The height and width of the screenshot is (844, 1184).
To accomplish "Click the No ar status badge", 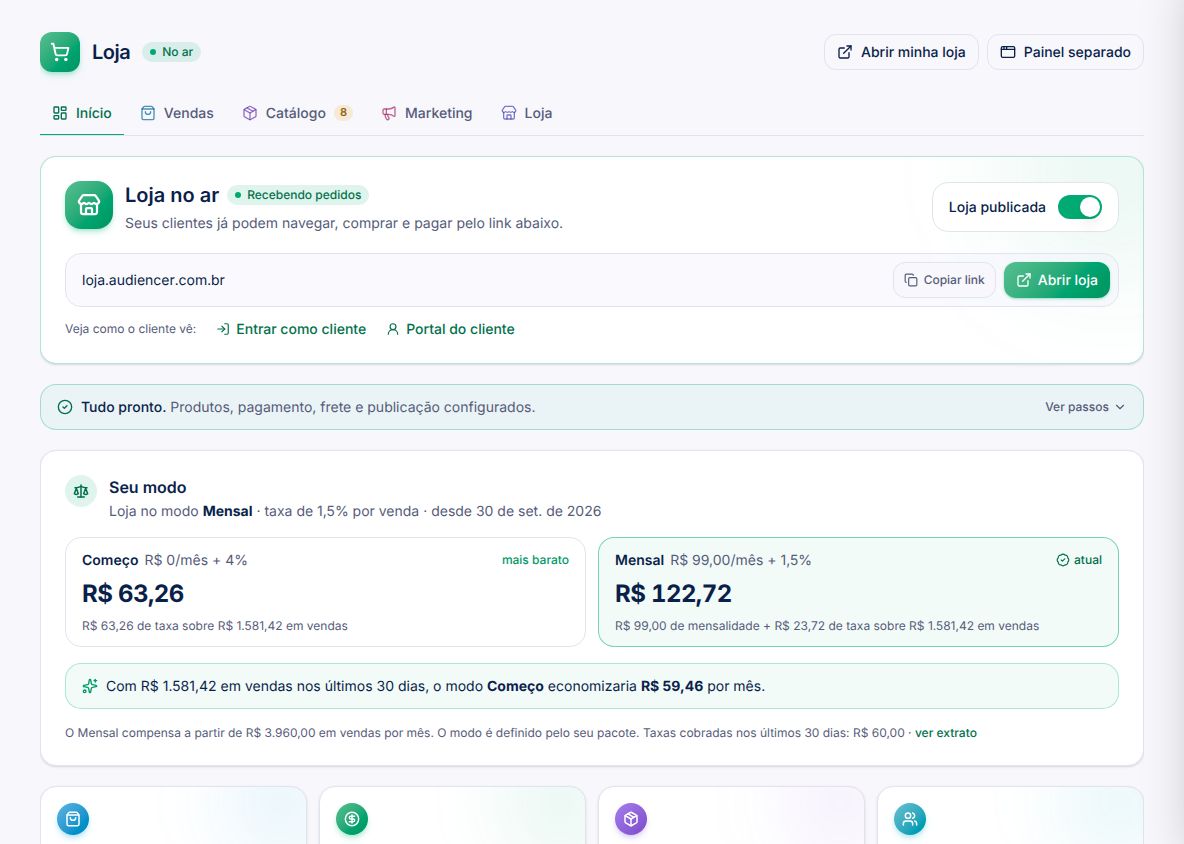I will 171,52.
